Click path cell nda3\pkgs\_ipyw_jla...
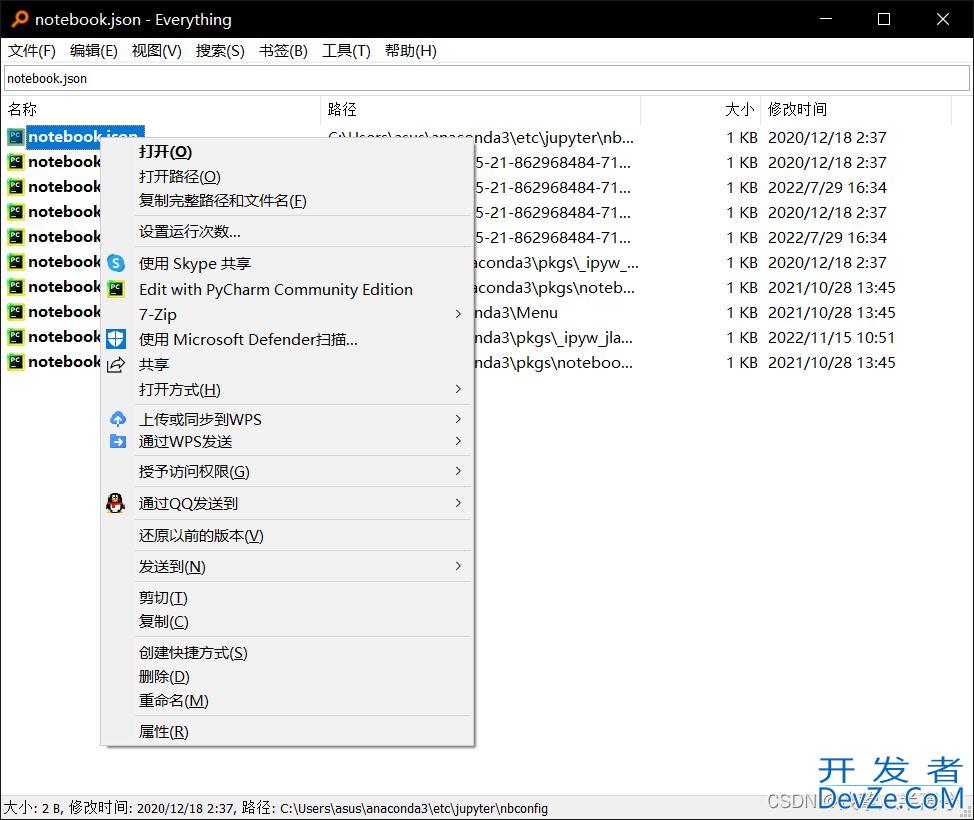 553,338
